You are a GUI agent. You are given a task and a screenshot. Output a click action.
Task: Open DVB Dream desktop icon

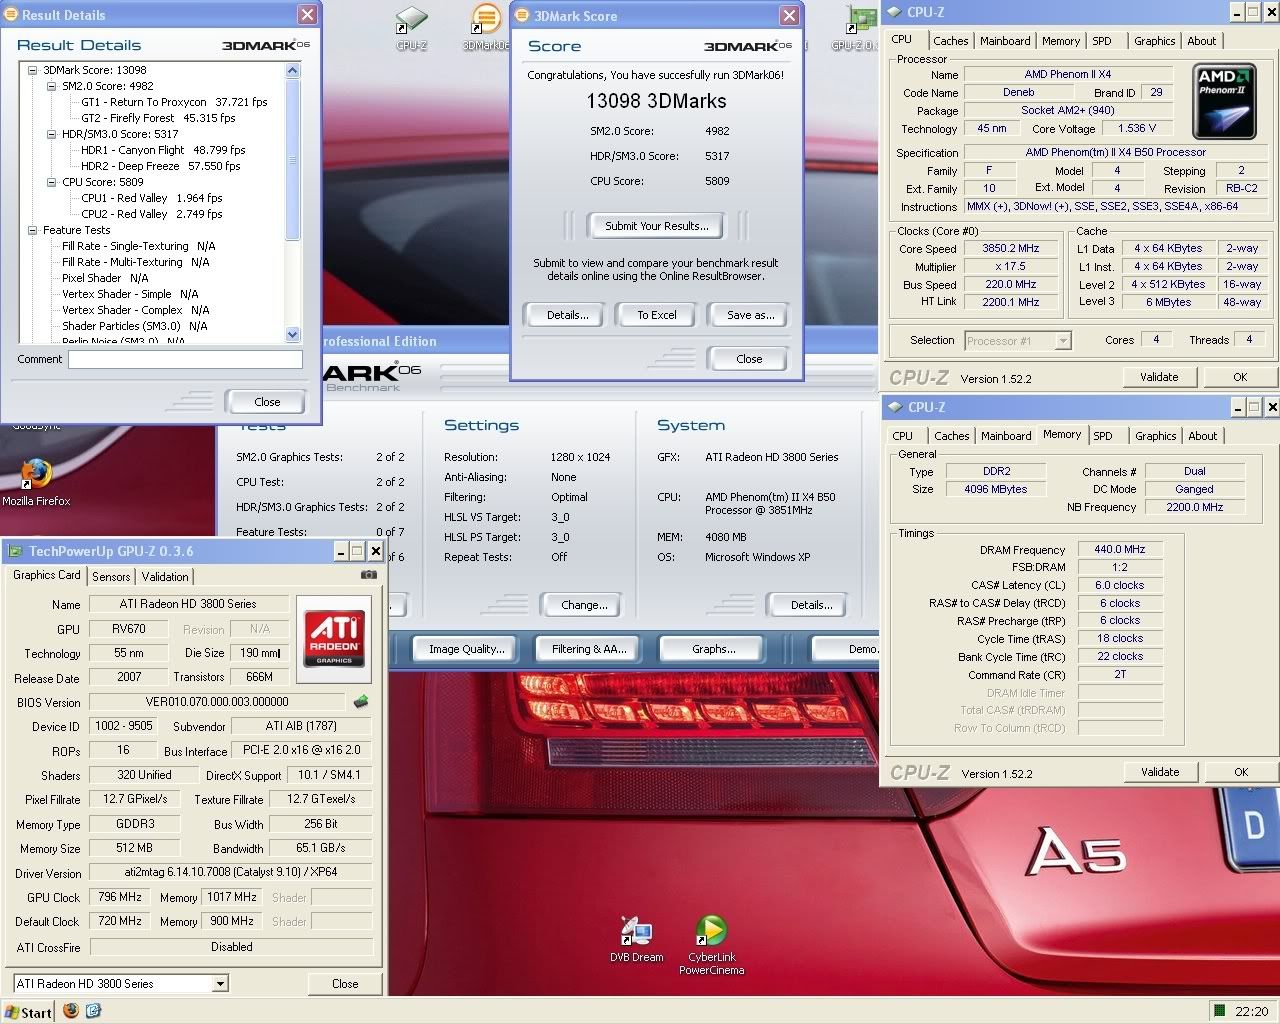click(636, 940)
